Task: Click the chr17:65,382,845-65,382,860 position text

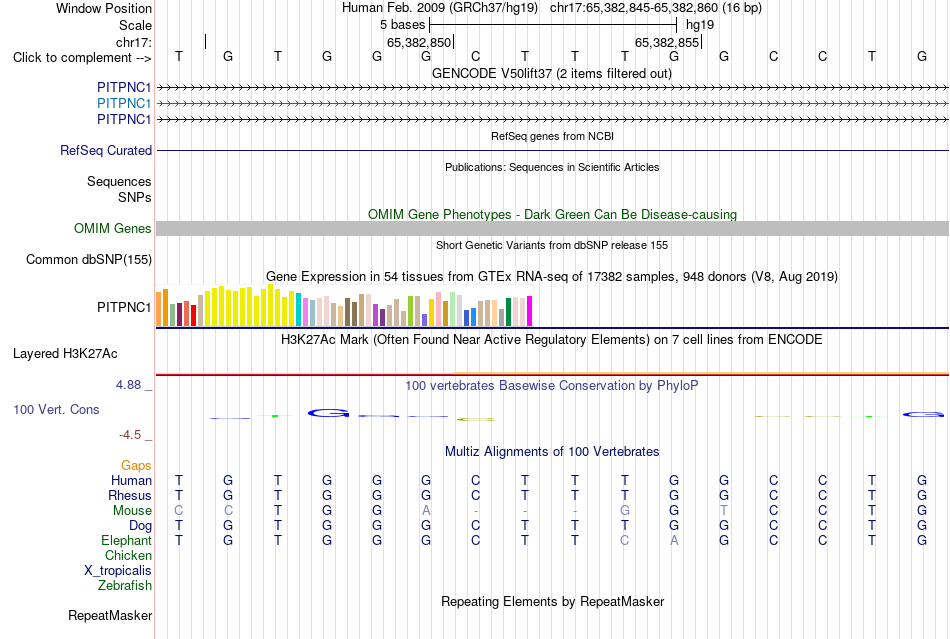Action: click(656, 8)
